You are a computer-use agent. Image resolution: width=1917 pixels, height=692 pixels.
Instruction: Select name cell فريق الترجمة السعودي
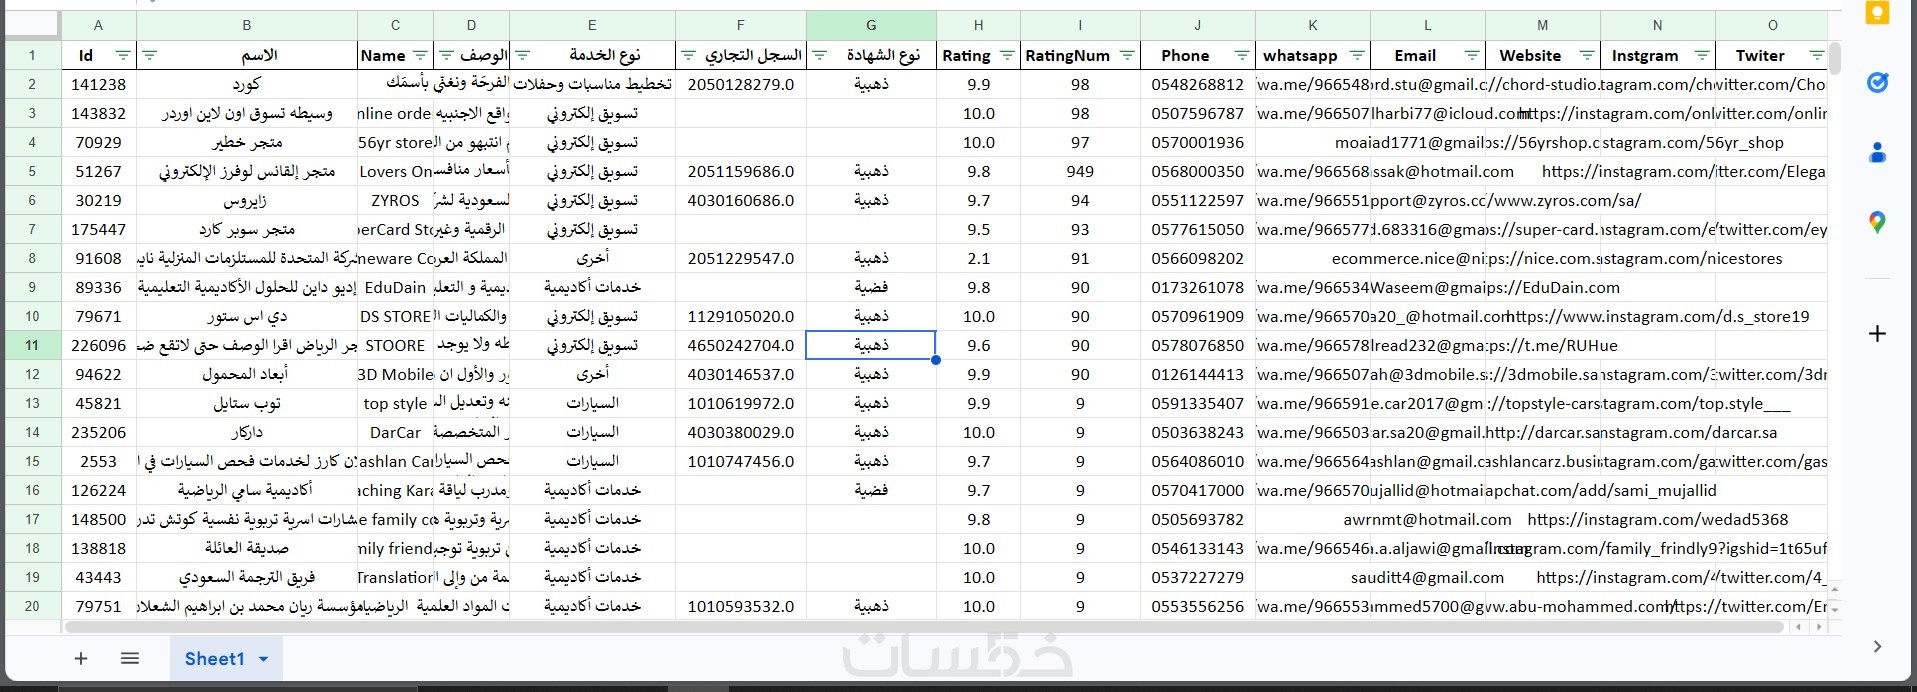(246, 577)
